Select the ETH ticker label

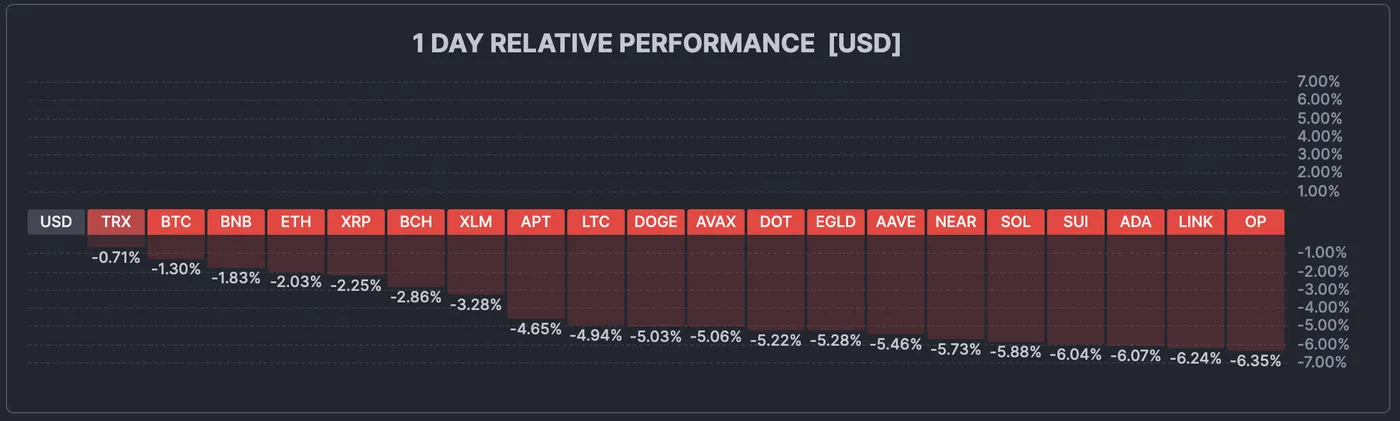tap(296, 222)
